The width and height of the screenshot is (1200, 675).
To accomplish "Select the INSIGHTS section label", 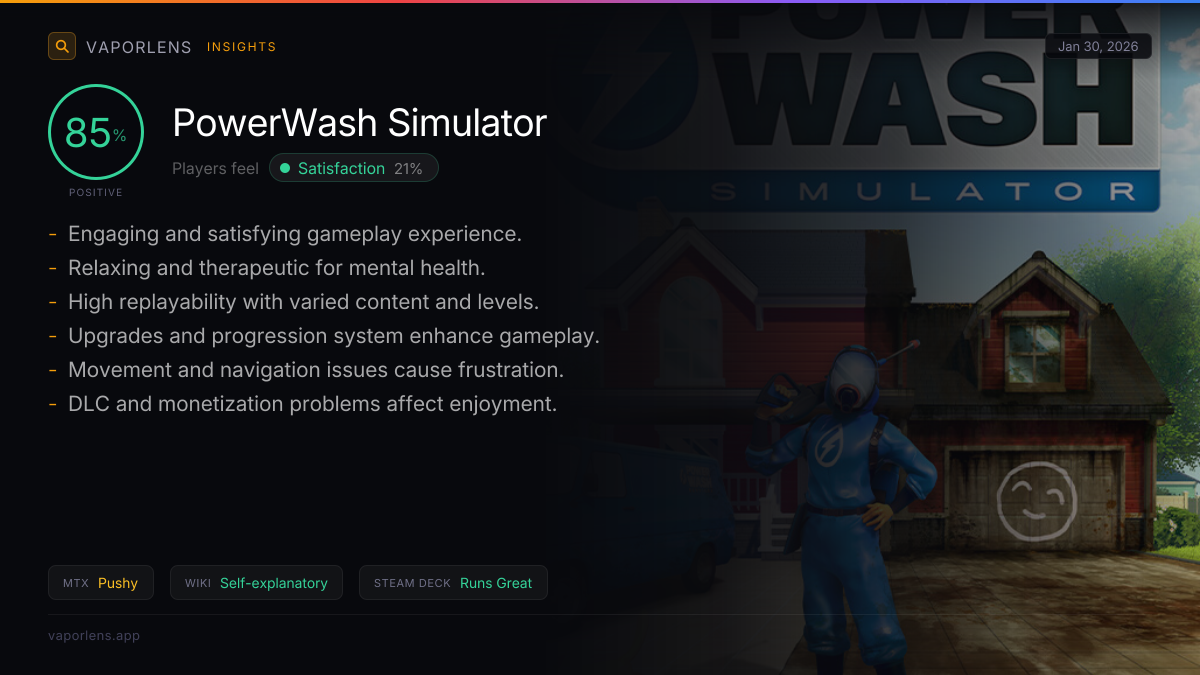I will click(x=241, y=47).
